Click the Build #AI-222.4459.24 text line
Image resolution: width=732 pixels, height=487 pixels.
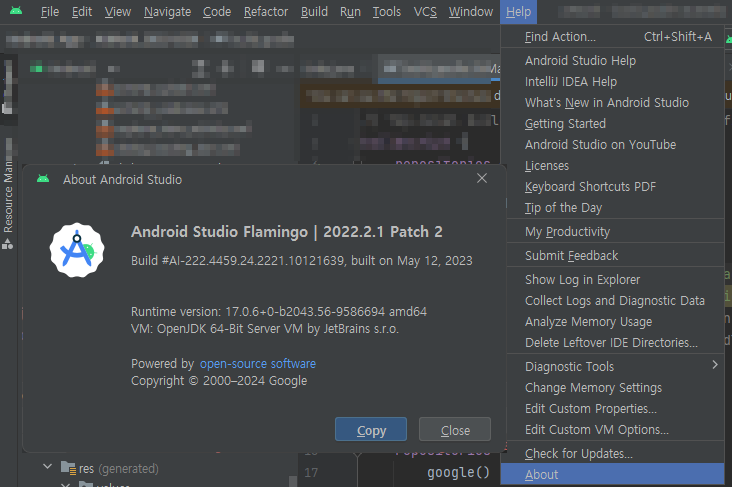(302, 261)
